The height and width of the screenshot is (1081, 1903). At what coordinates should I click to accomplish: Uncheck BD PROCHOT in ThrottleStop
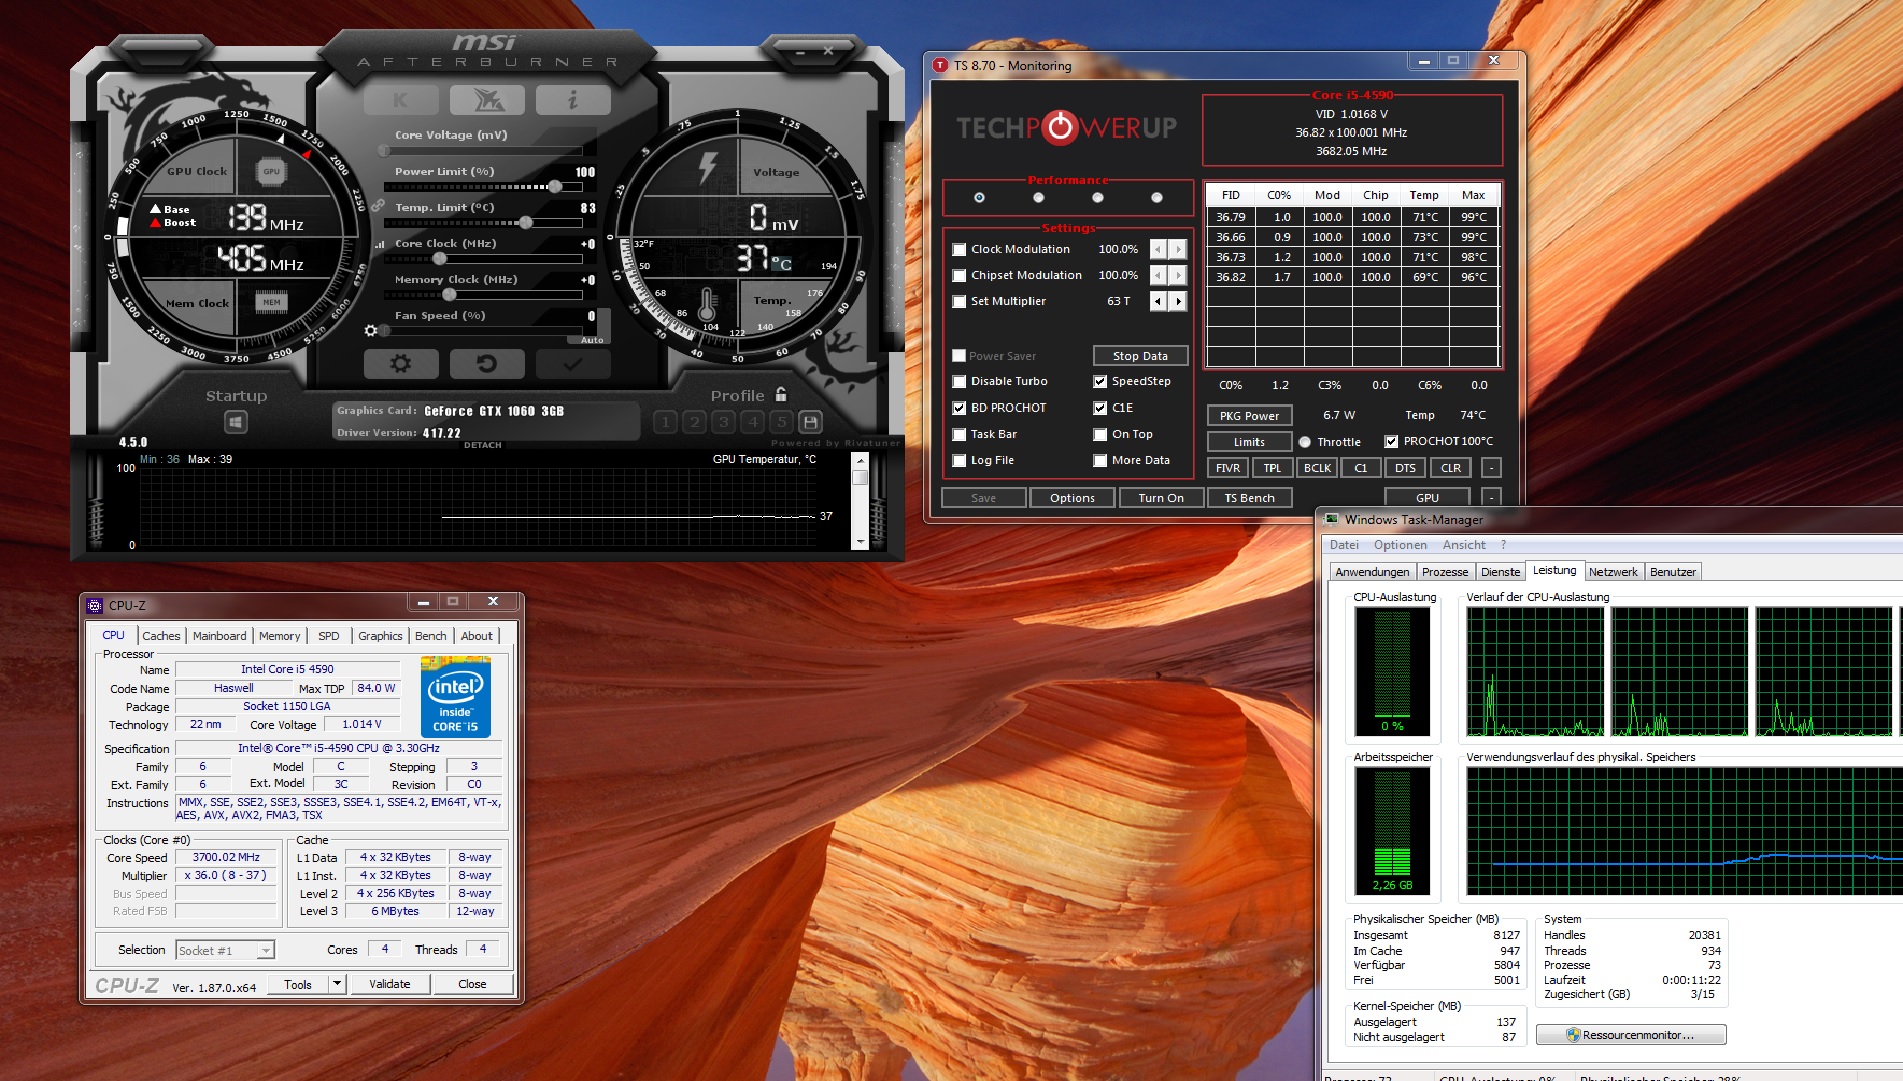pos(959,408)
